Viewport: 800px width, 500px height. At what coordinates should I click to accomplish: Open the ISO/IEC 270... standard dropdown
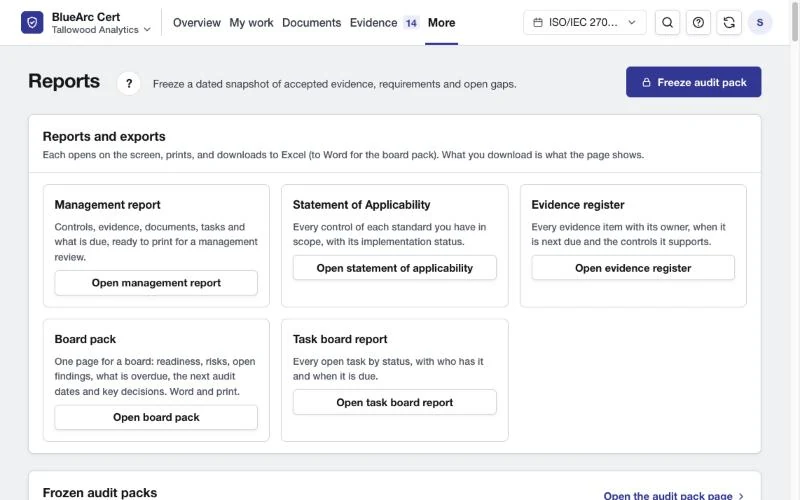tap(585, 22)
